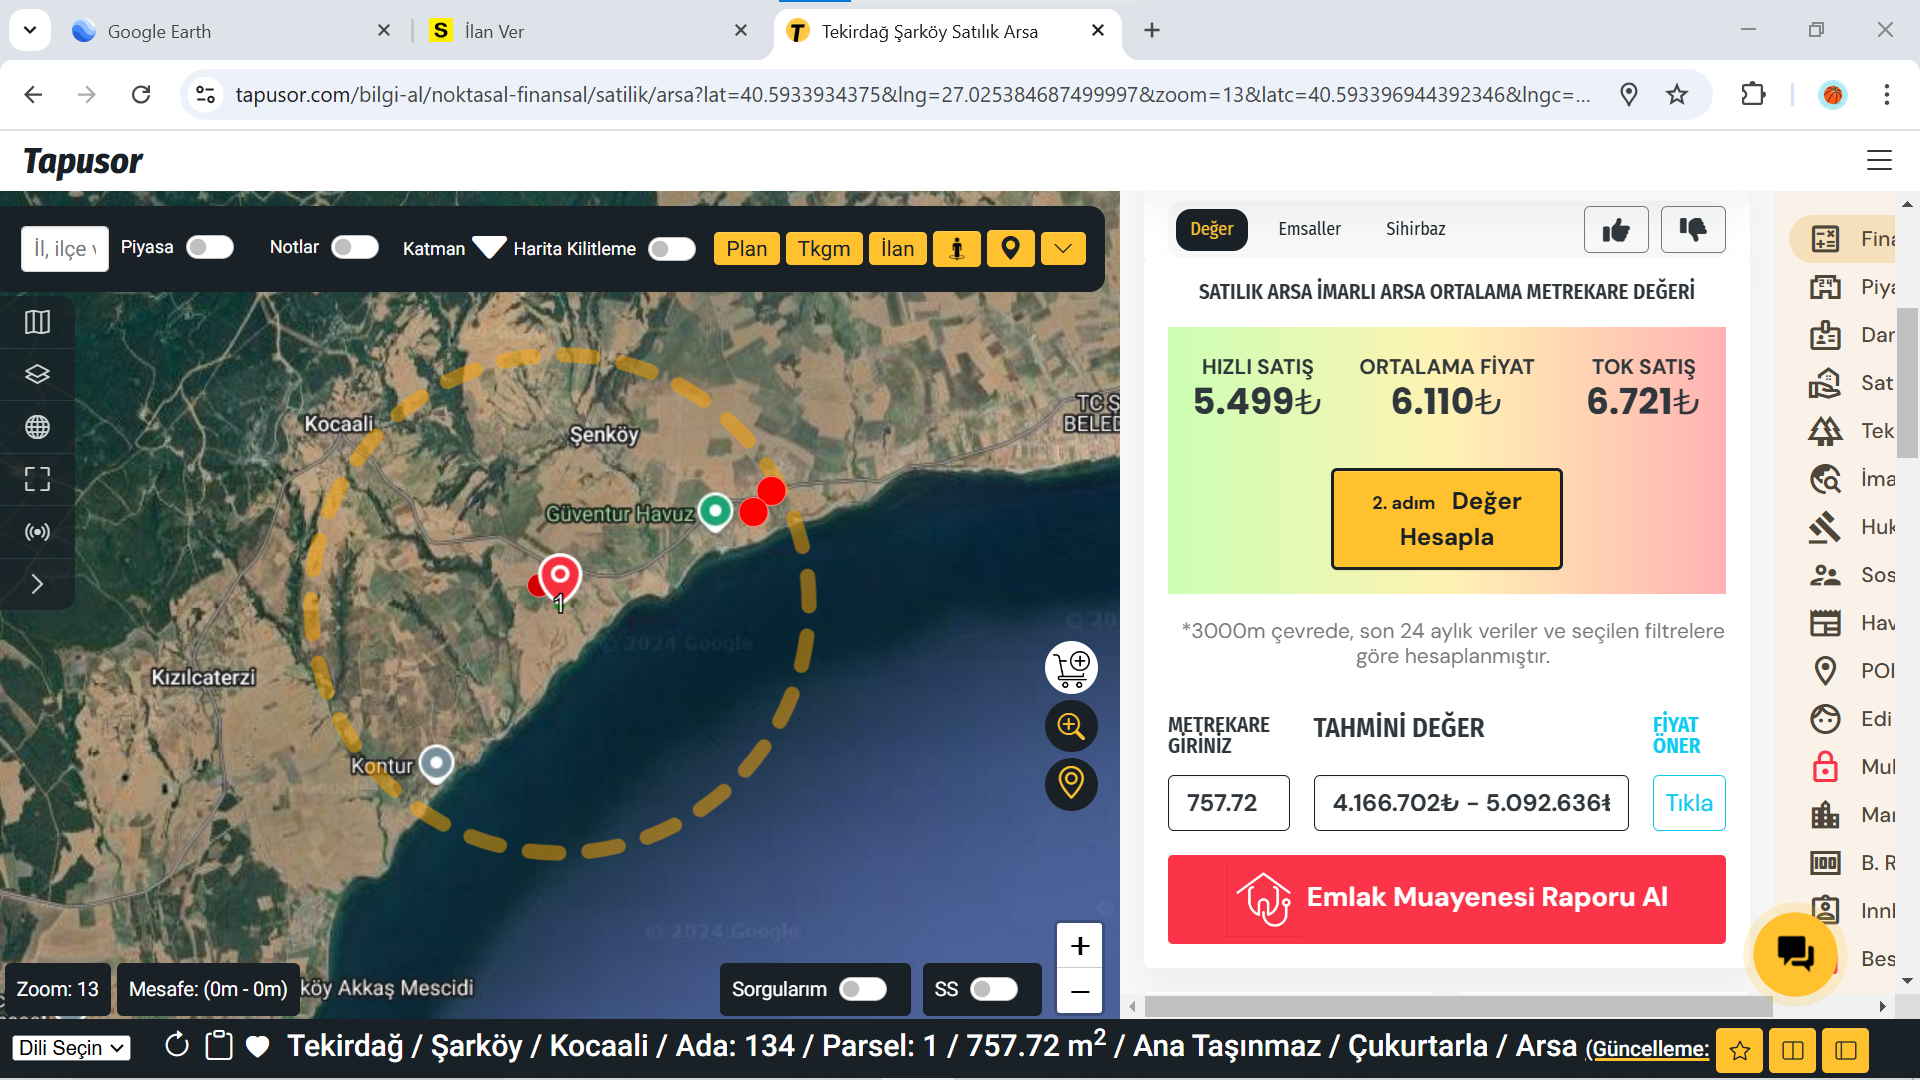Click the map layers stack icon
The image size is (1920, 1080).
pos(37,374)
